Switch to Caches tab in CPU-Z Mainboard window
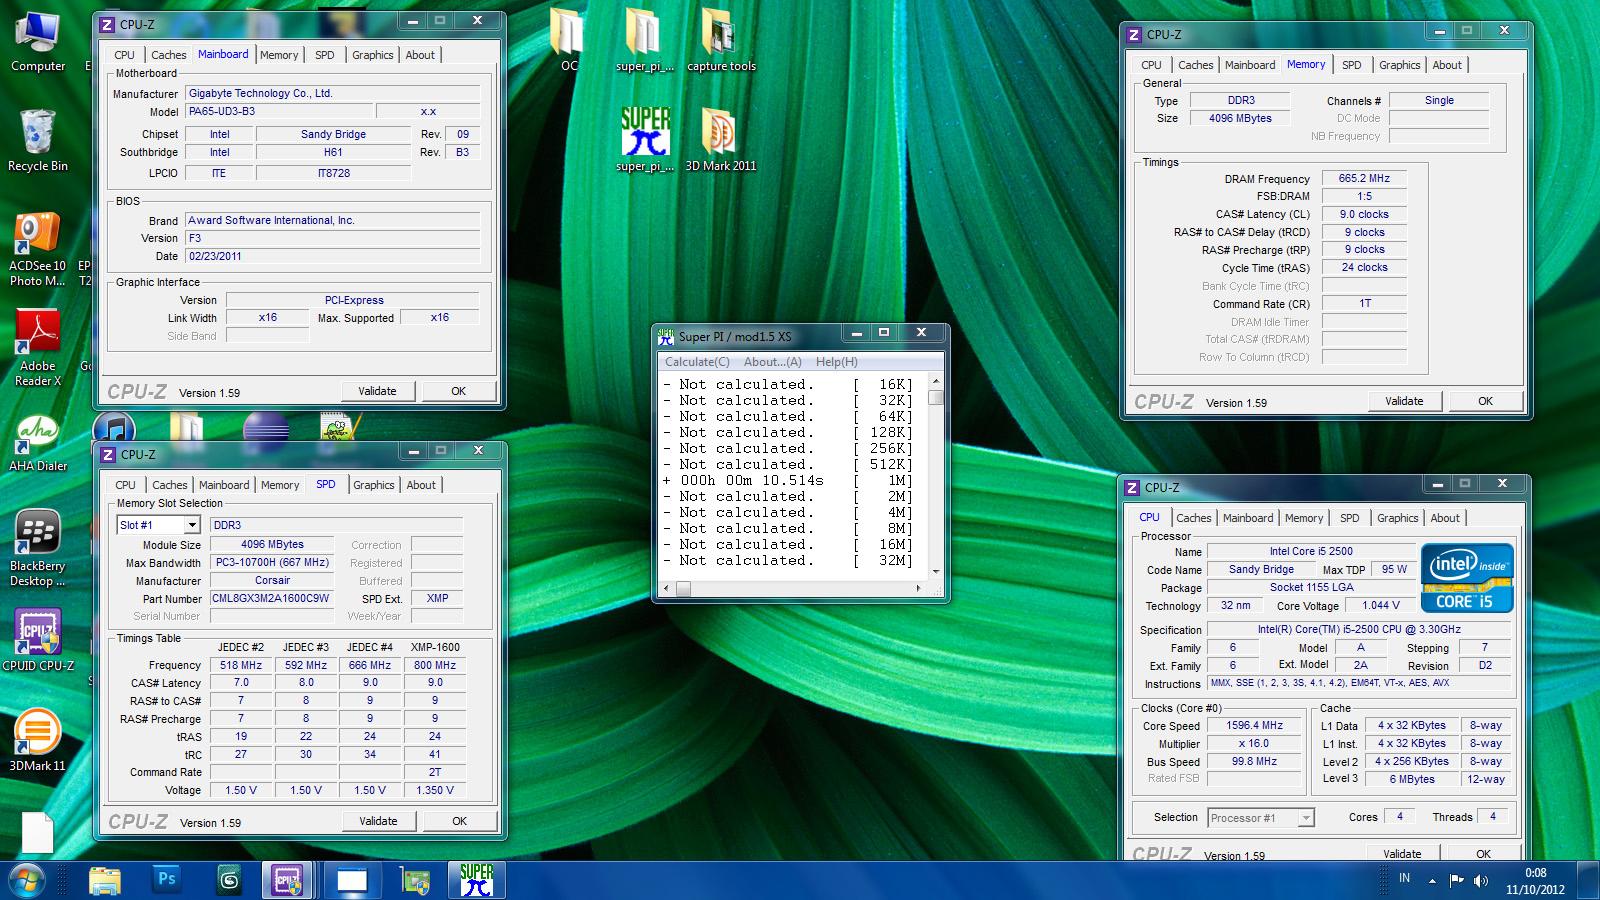 coord(168,55)
